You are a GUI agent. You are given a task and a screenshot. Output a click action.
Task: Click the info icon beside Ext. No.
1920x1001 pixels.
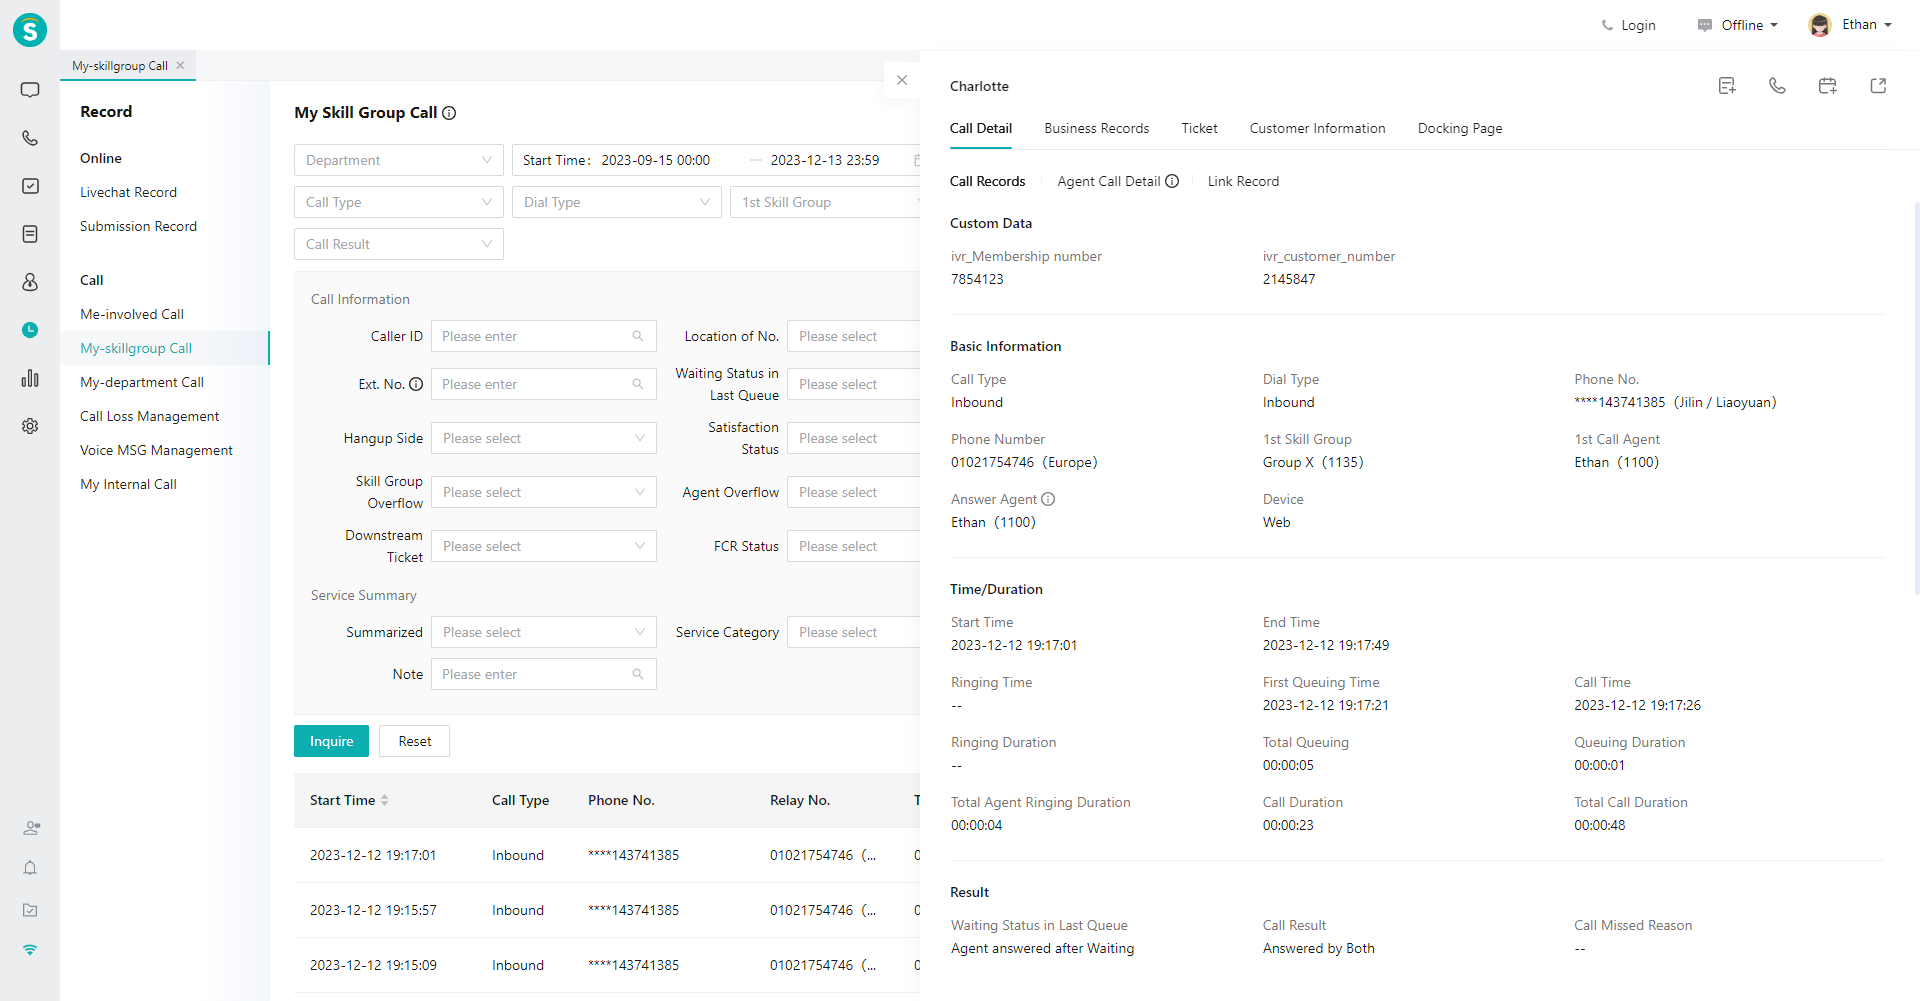[x=416, y=384]
